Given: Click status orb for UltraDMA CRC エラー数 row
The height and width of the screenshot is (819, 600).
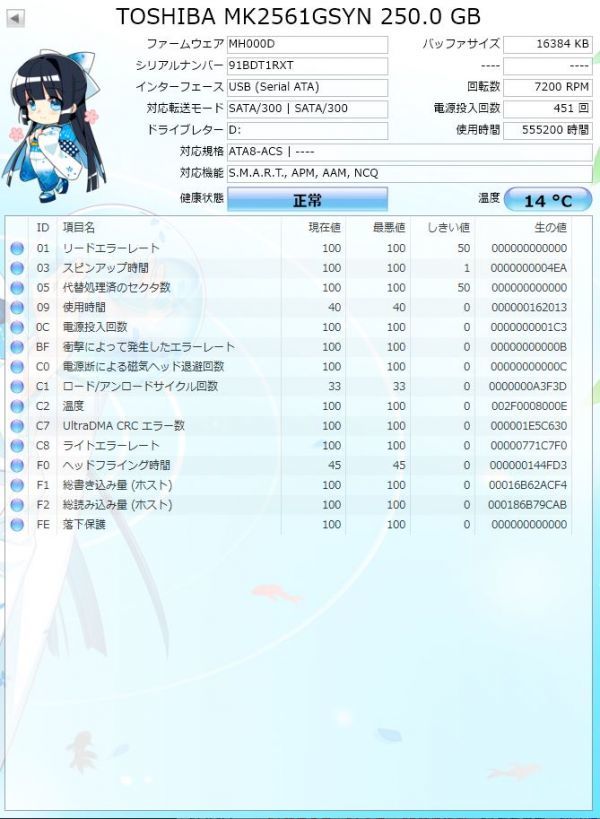Looking at the screenshot, I should (x=17, y=426).
